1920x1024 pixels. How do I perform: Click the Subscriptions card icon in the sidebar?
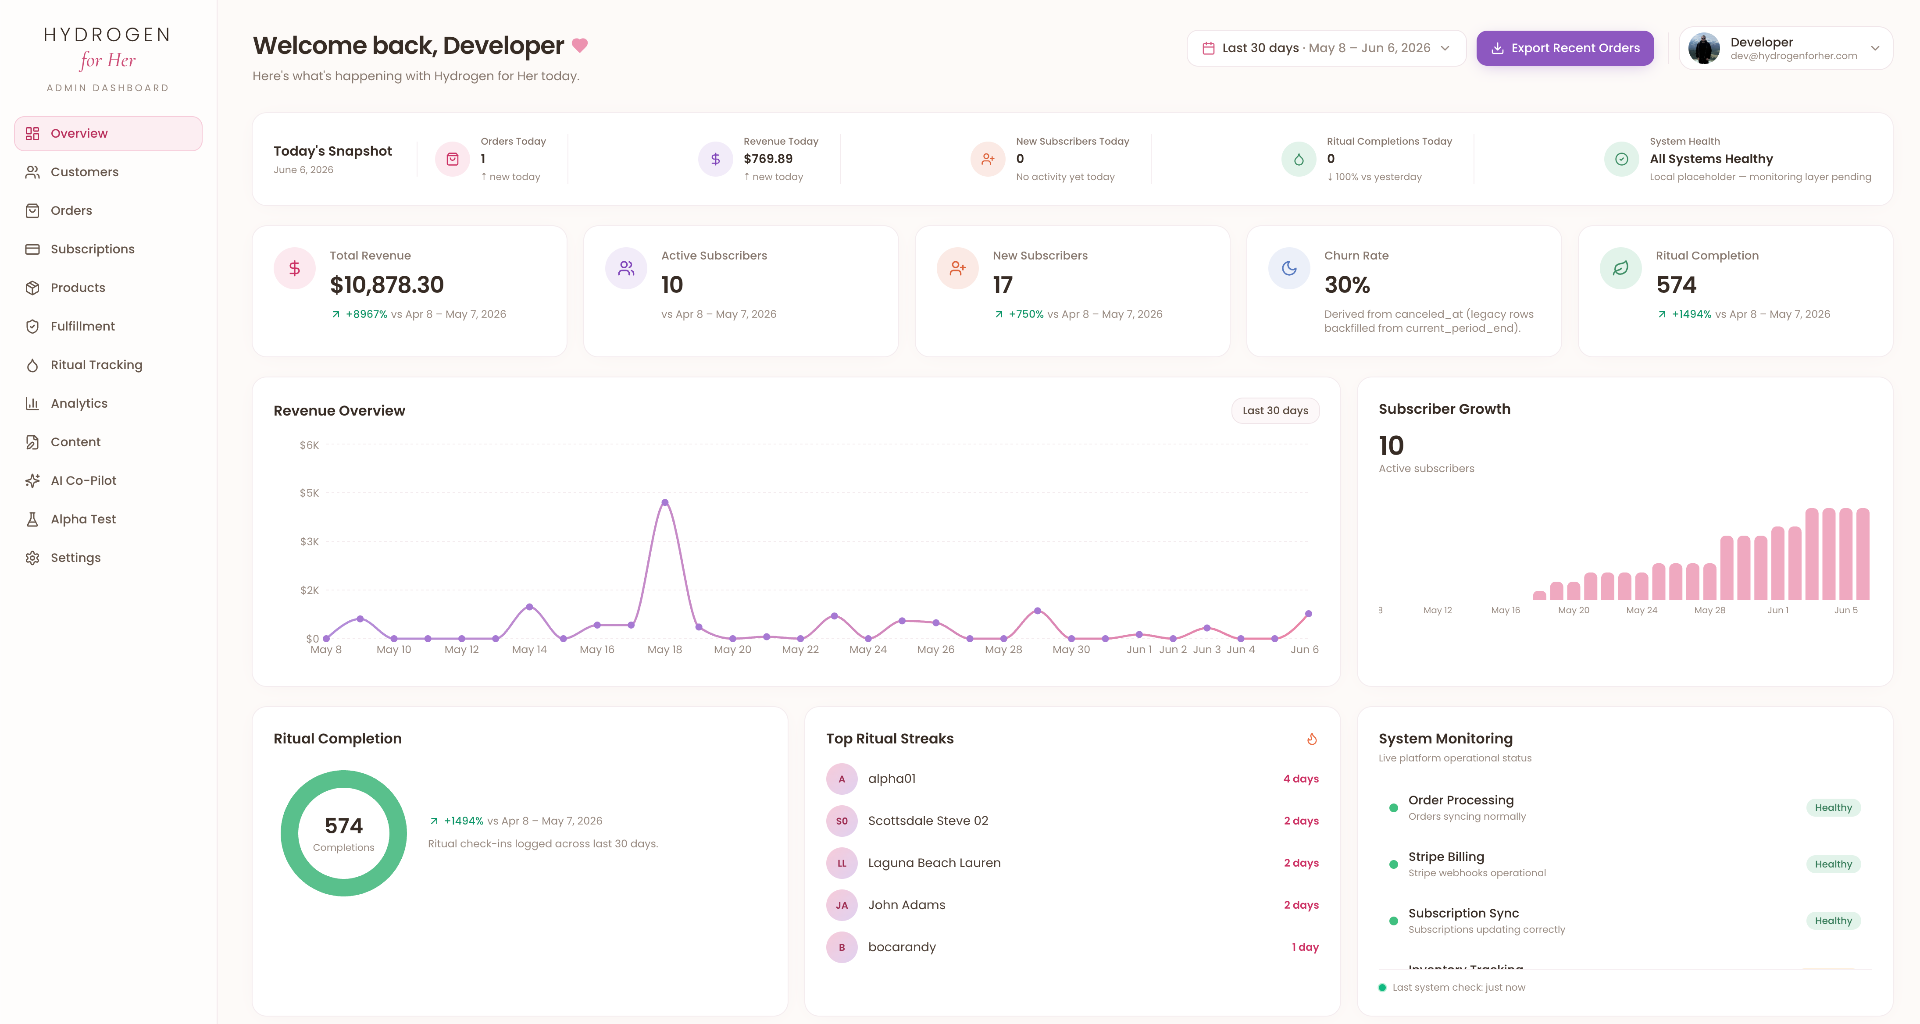[32, 249]
